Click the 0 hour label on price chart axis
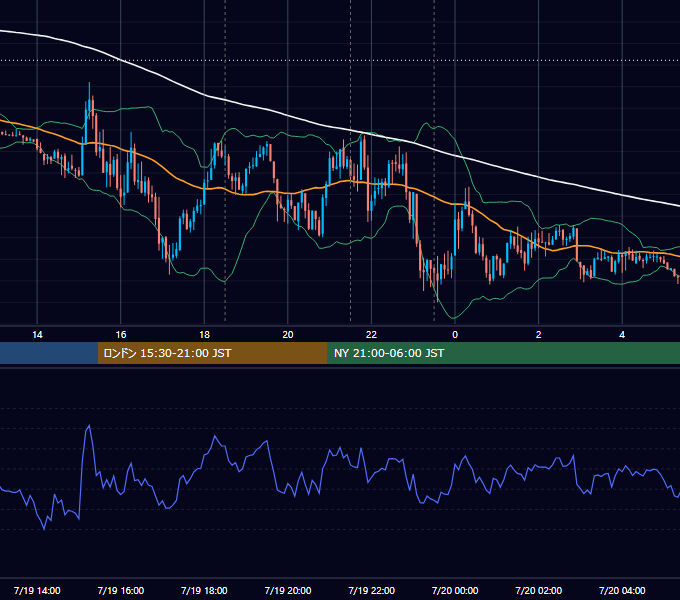680x600 pixels. [455, 335]
